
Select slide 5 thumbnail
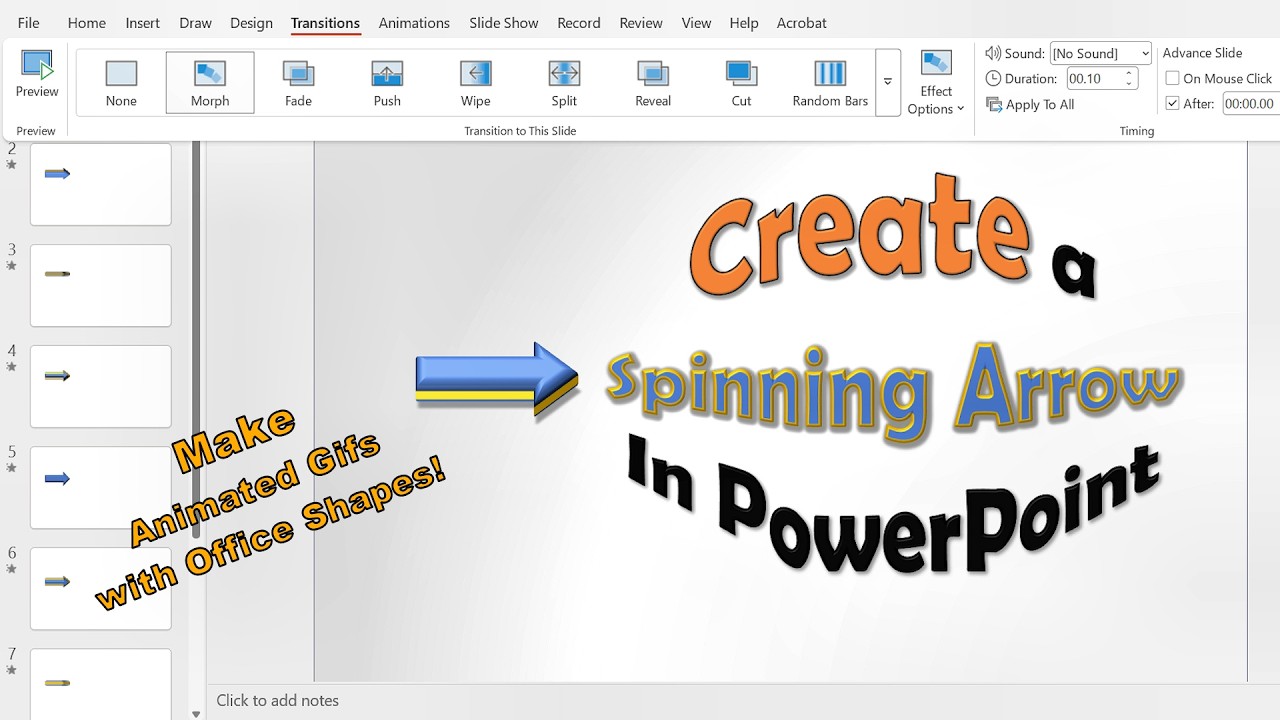[101, 487]
